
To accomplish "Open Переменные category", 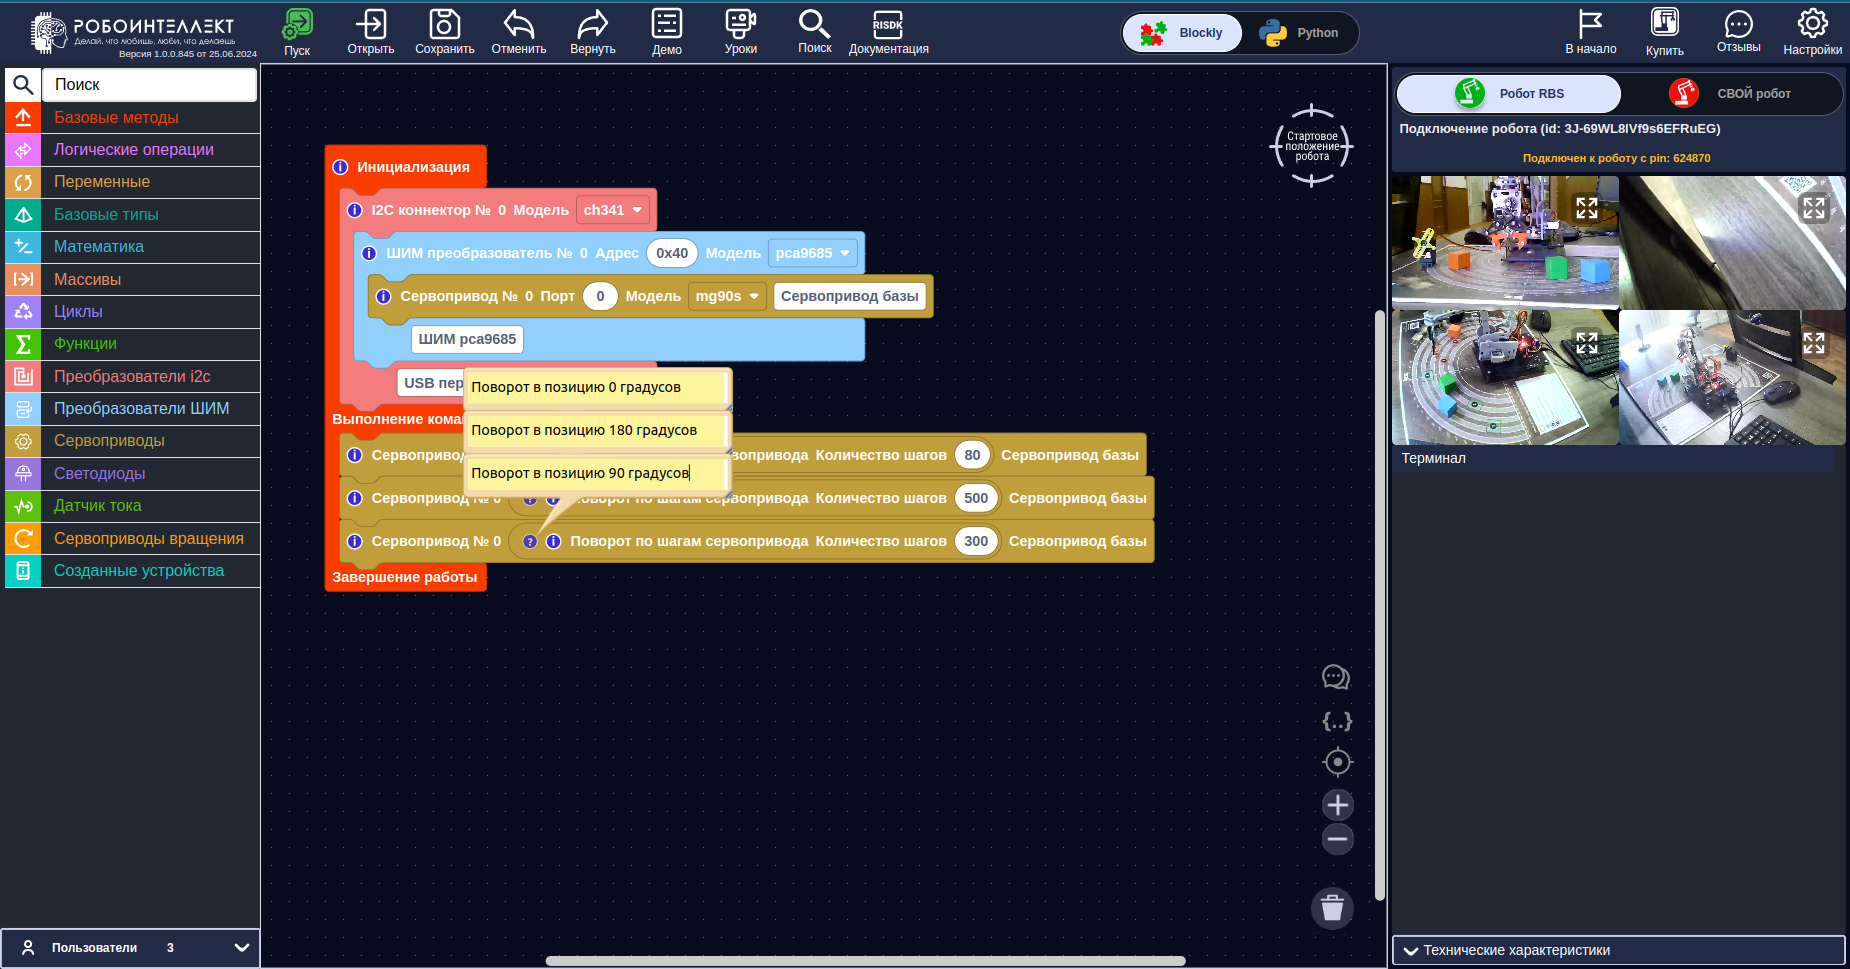I will [x=132, y=182].
